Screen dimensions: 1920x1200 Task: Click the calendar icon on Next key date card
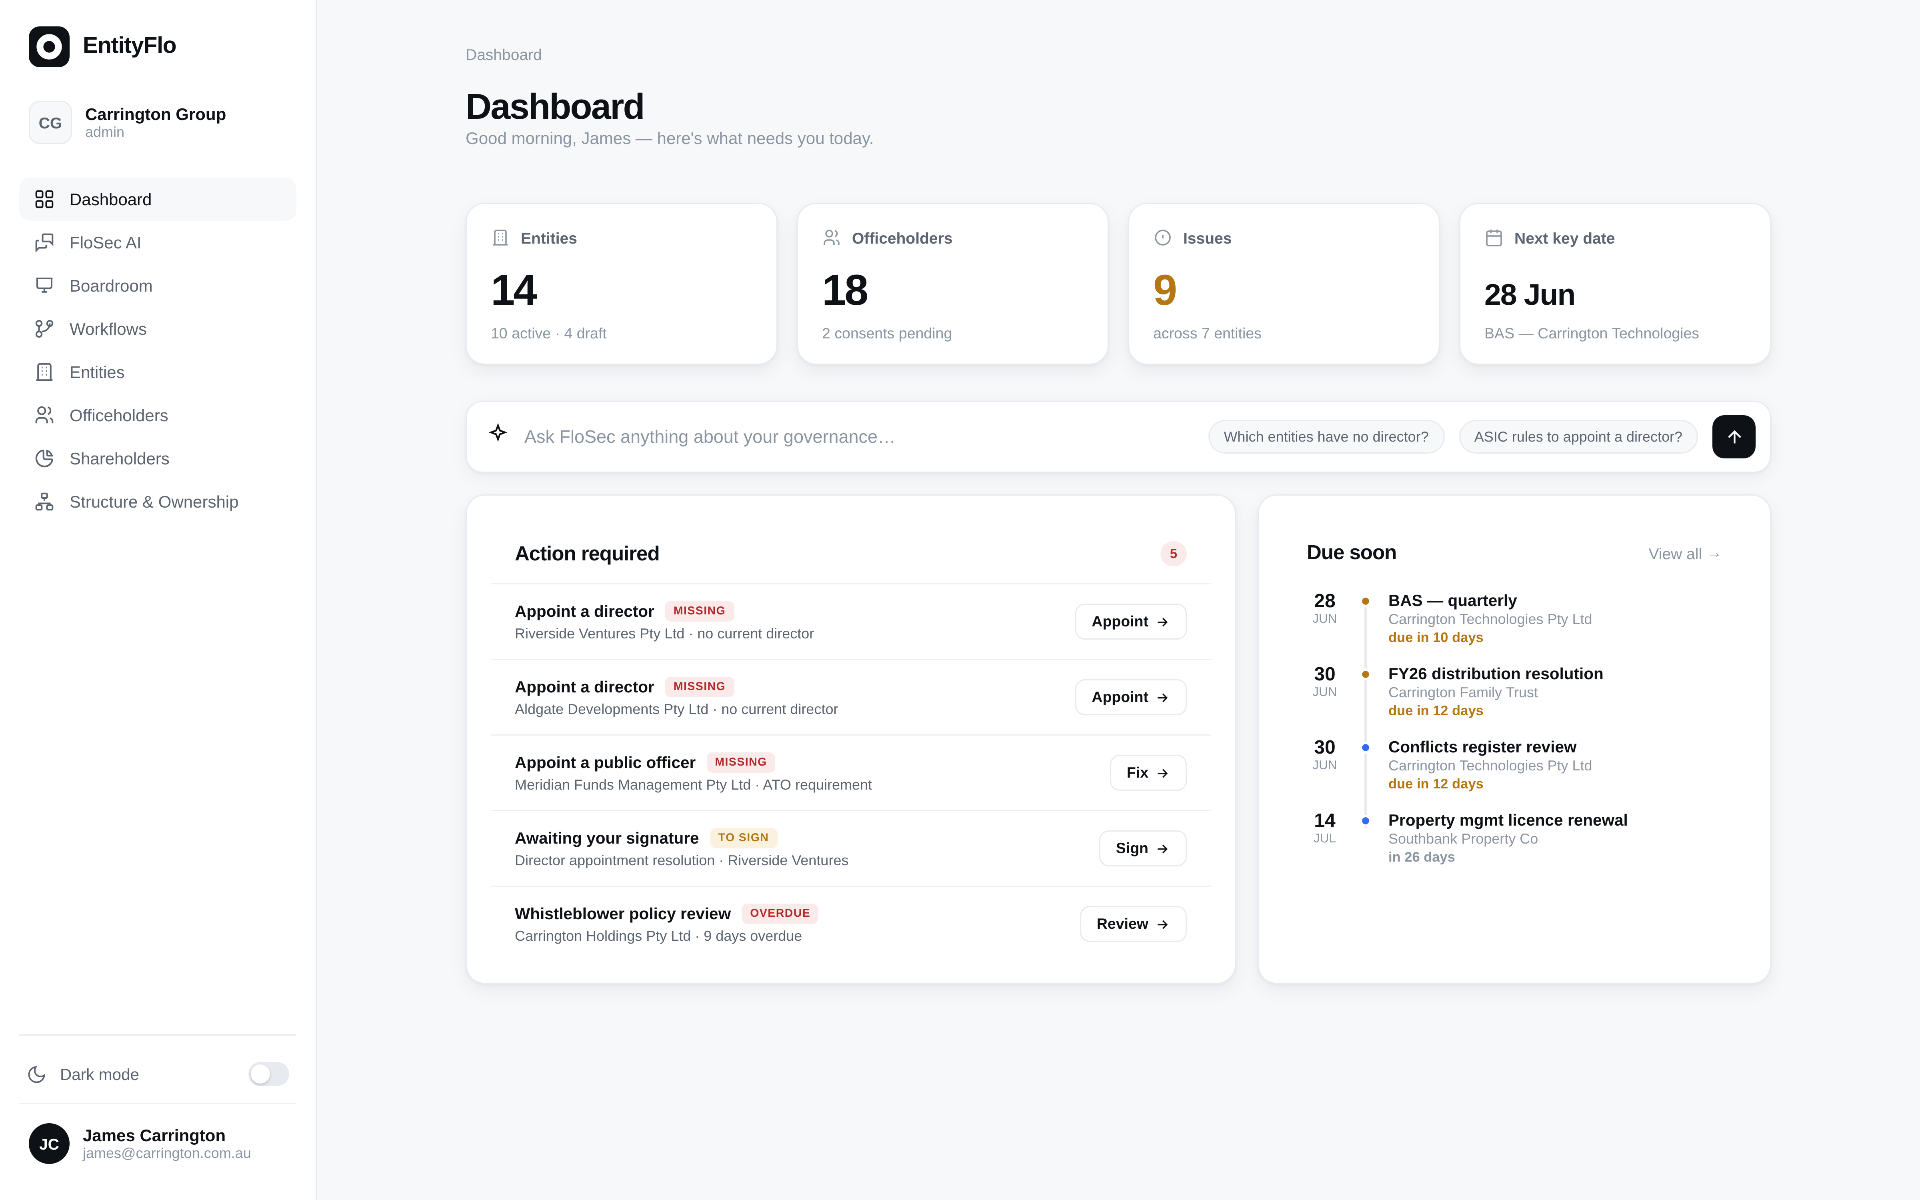tap(1494, 238)
